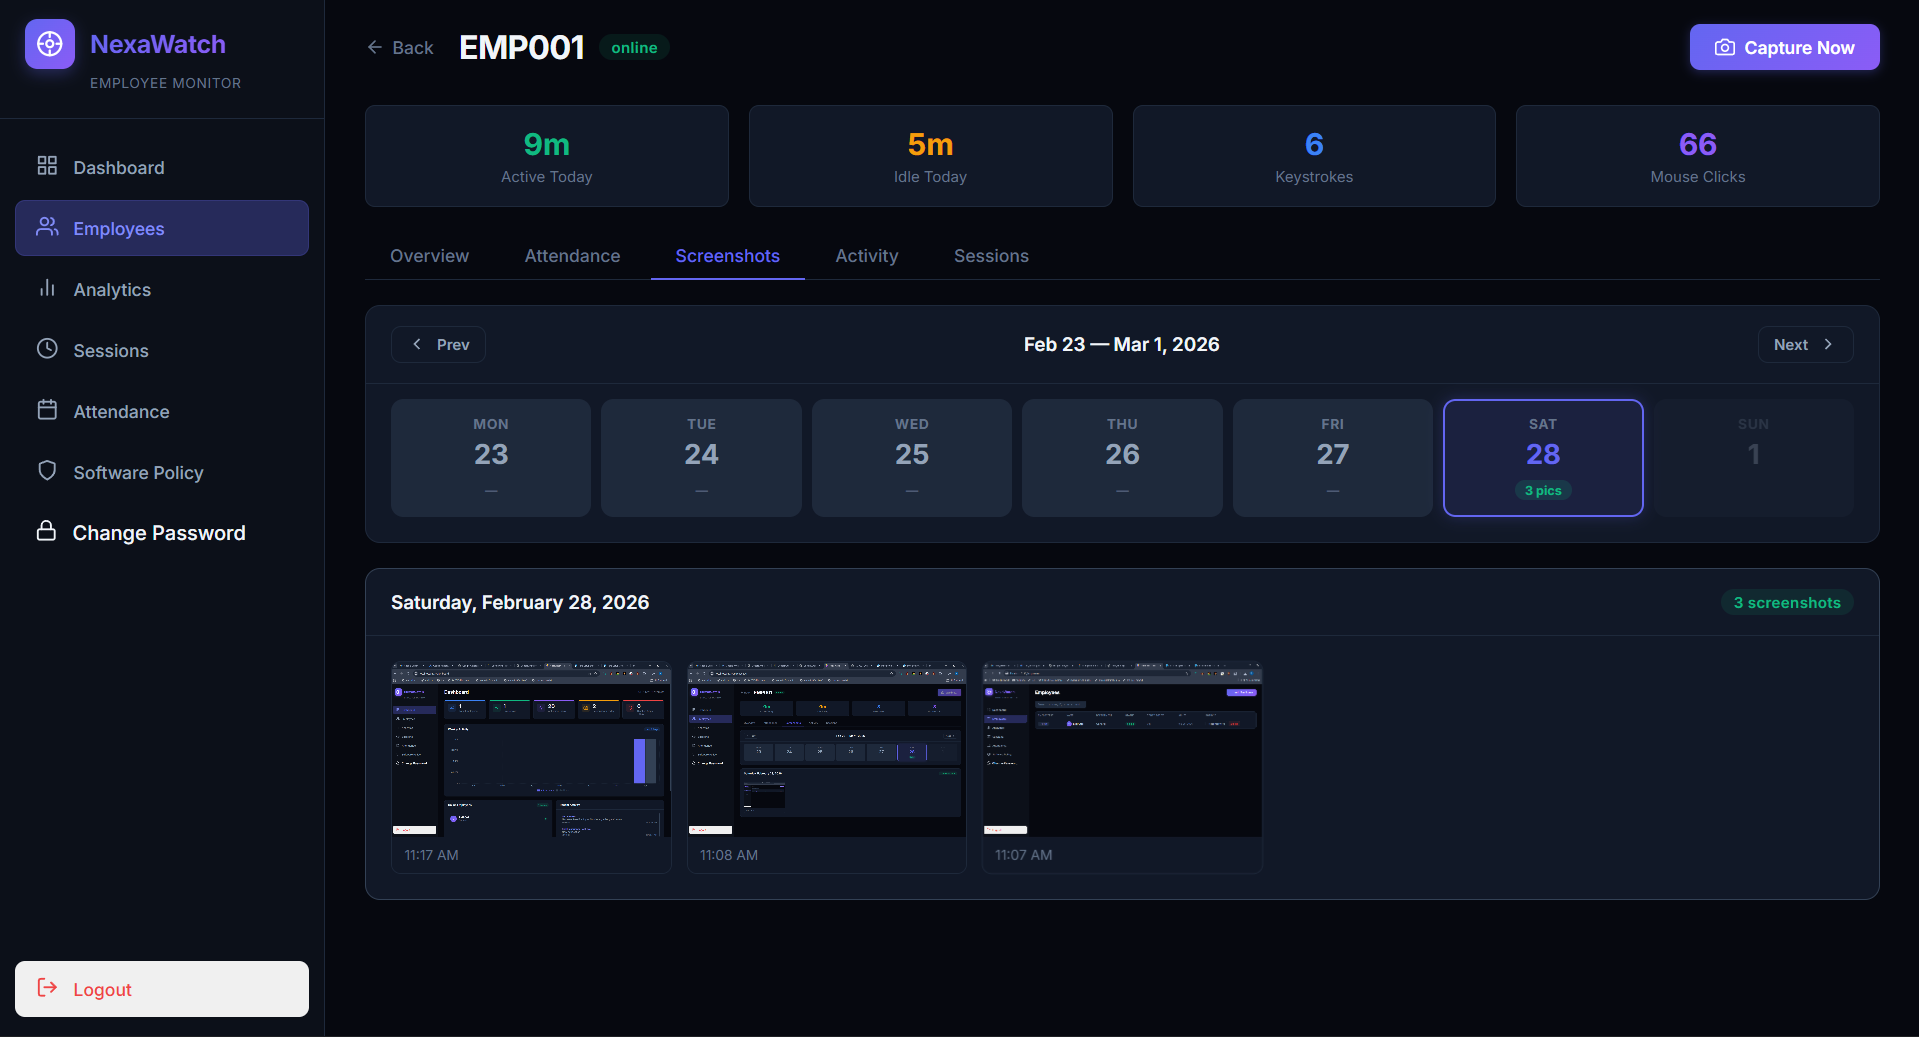The height and width of the screenshot is (1037, 1919).
Task: Click the NexaWatch logo icon
Action: (50, 44)
